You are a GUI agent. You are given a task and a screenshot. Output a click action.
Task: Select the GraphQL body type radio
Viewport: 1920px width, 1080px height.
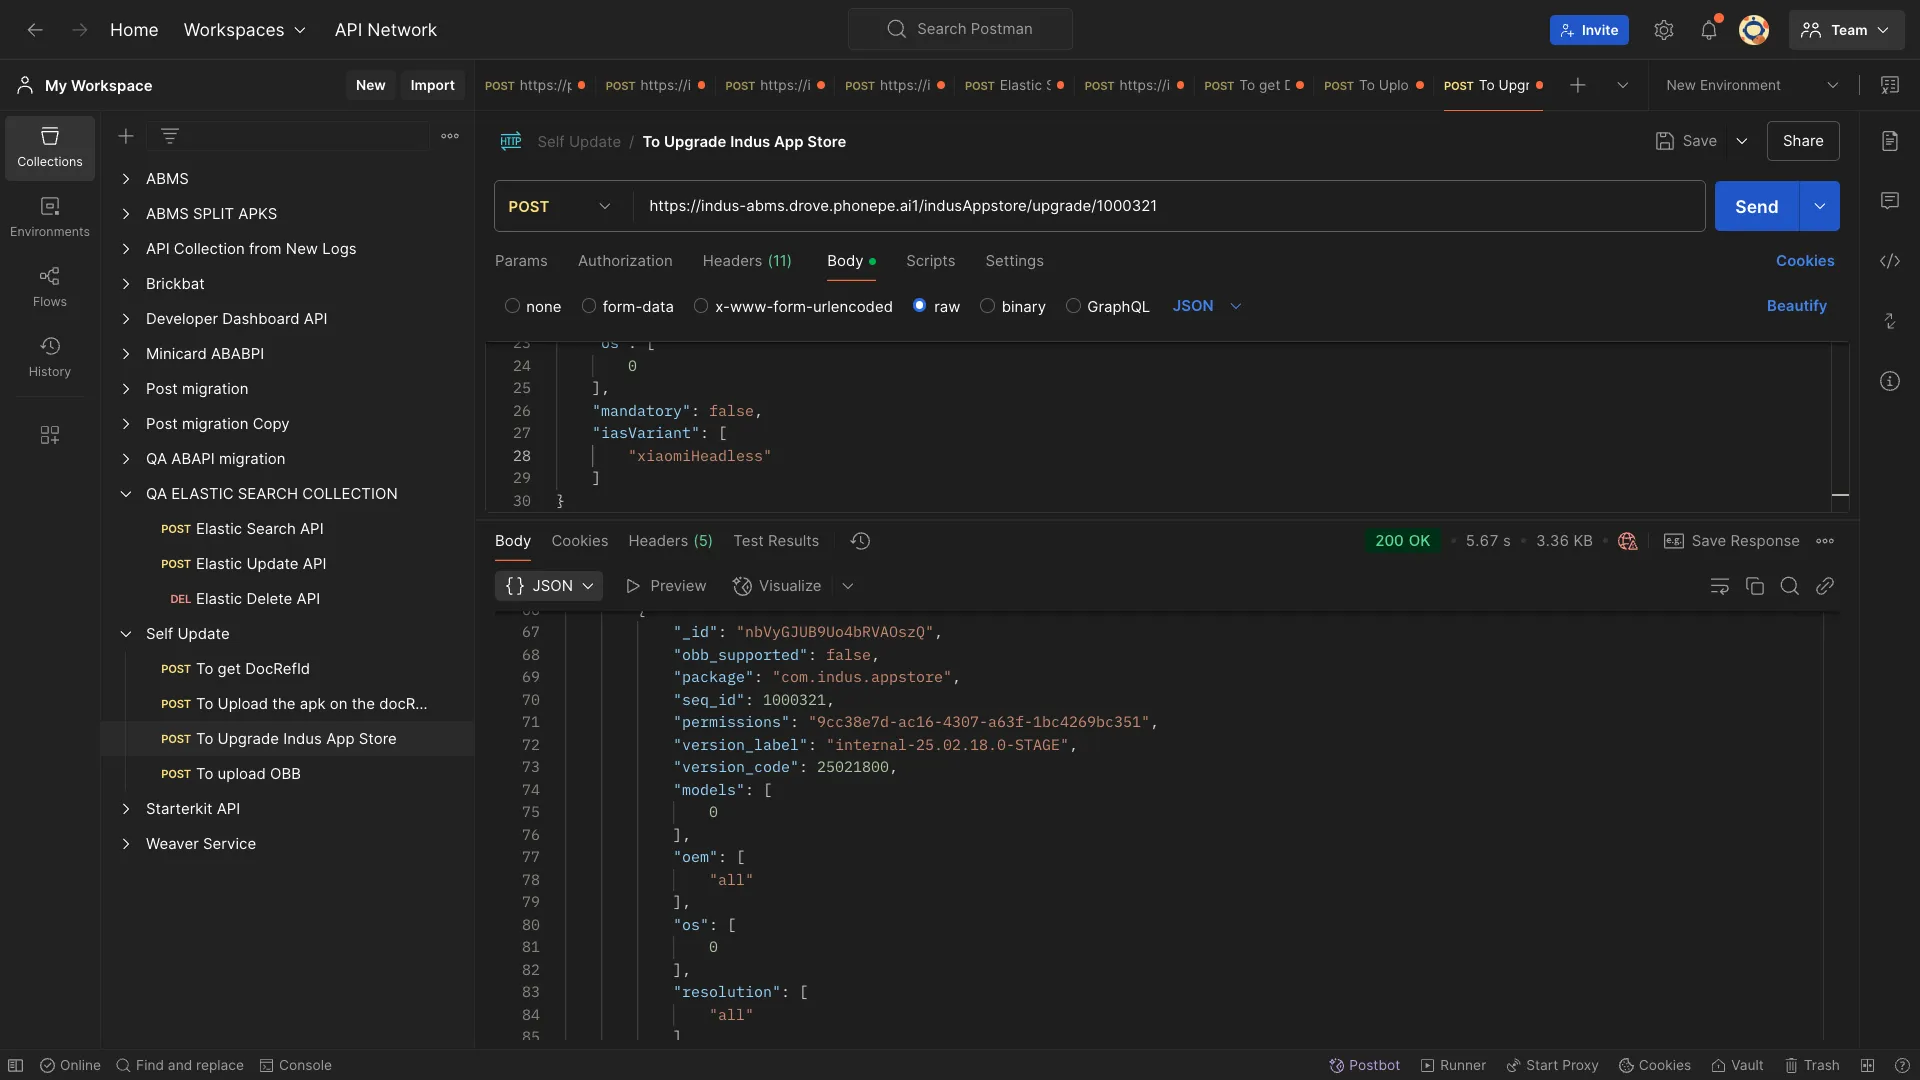click(1073, 306)
